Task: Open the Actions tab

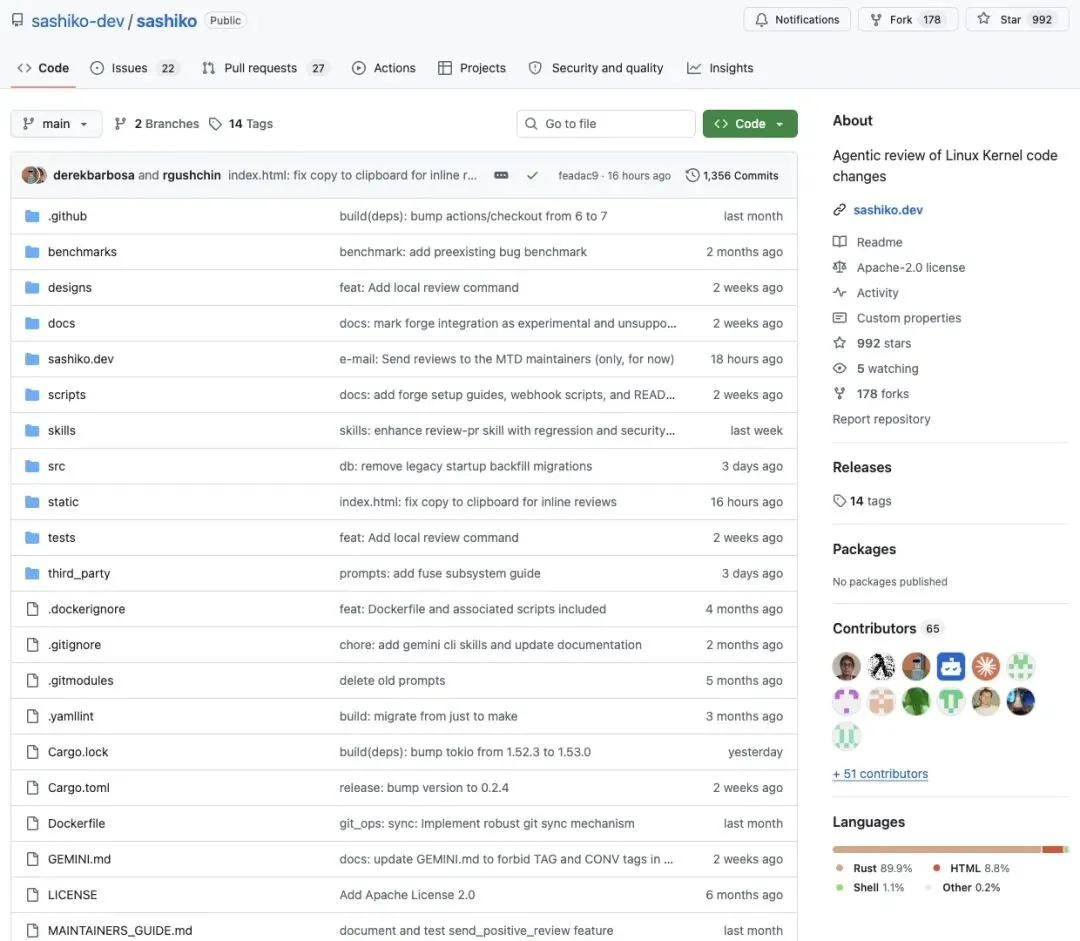Action: [384, 68]
